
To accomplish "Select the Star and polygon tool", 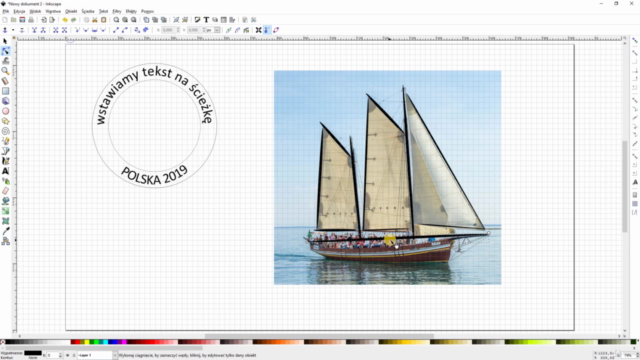I will [x=5, y=121].
